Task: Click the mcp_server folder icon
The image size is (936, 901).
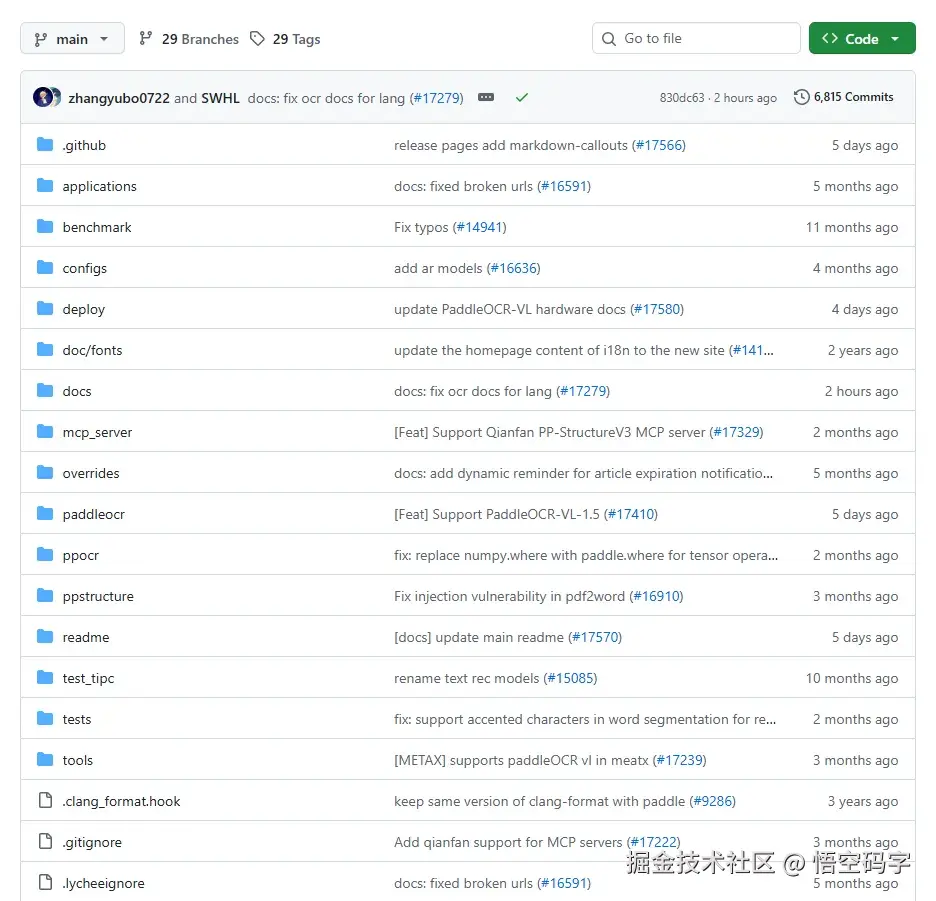Action: (x=45, y=432)
